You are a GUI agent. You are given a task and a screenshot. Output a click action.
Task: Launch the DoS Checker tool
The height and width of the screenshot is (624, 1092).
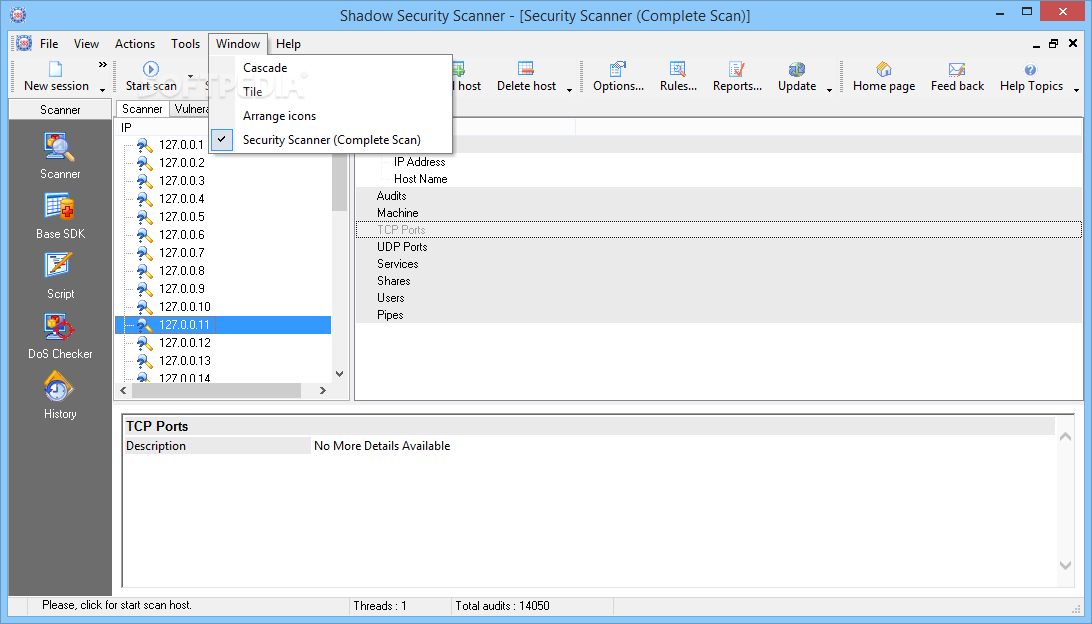[60, 327]
